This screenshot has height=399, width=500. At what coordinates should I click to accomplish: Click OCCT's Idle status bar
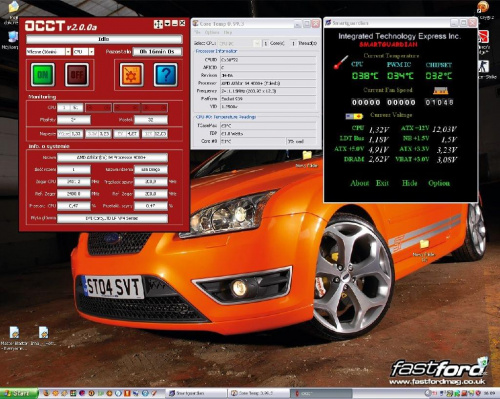(104, 39)
